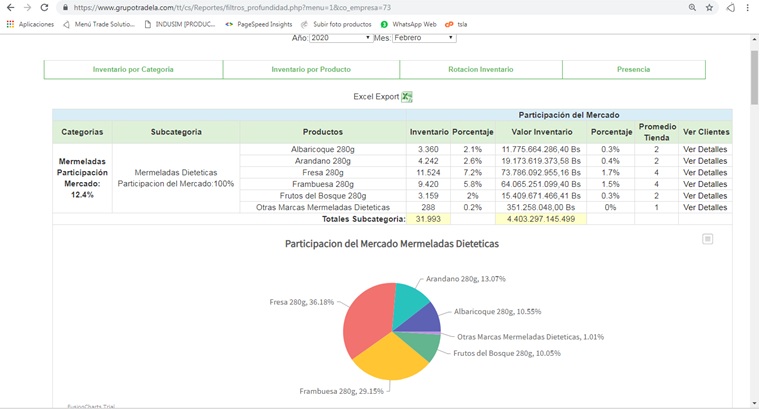Click Ver Detalles for Frambuesa 280g

(705, 184)
